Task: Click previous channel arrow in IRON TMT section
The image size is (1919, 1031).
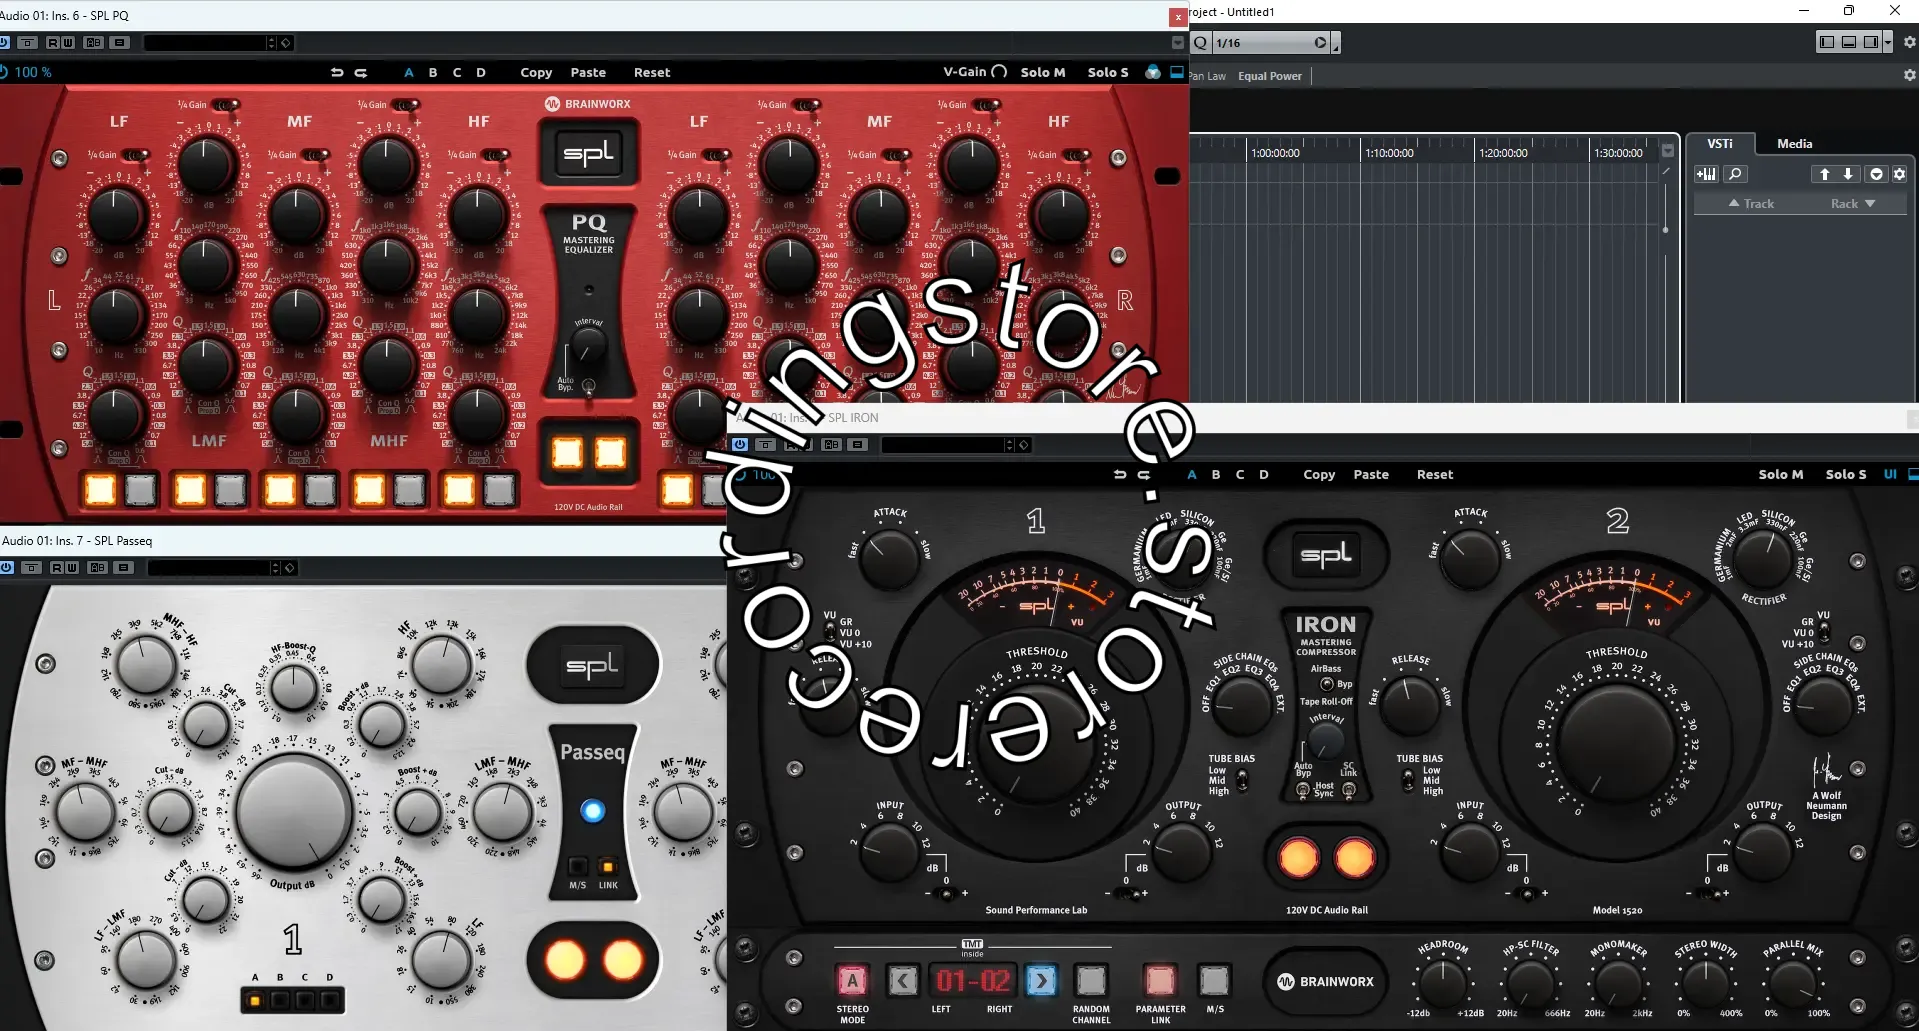Action: click(903, 981)
